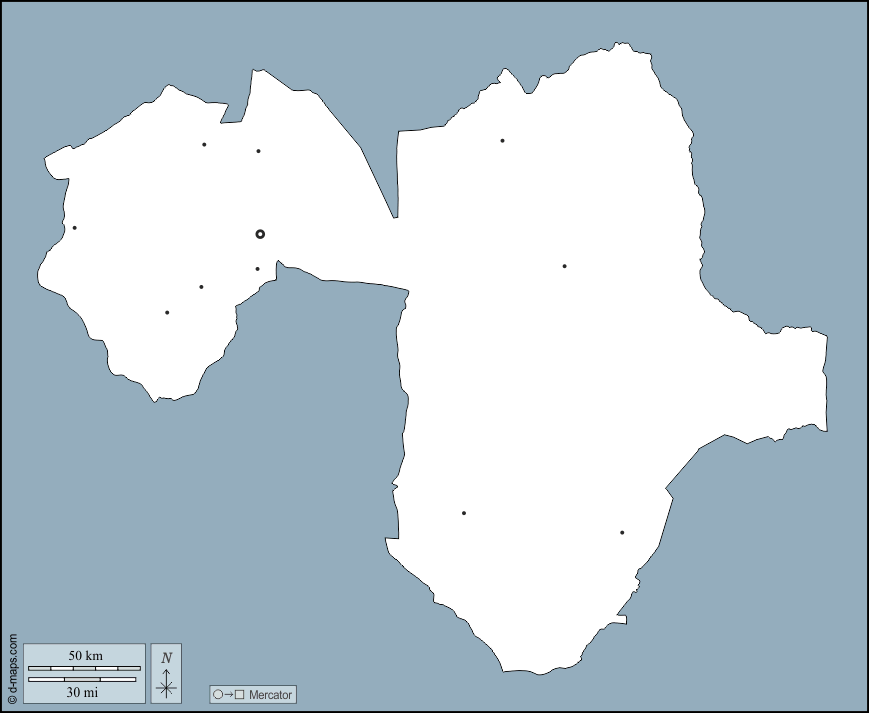Click the southeastern-most city dot on the map
The height and width of the screenshot is (713, 869).
(622, 533)
